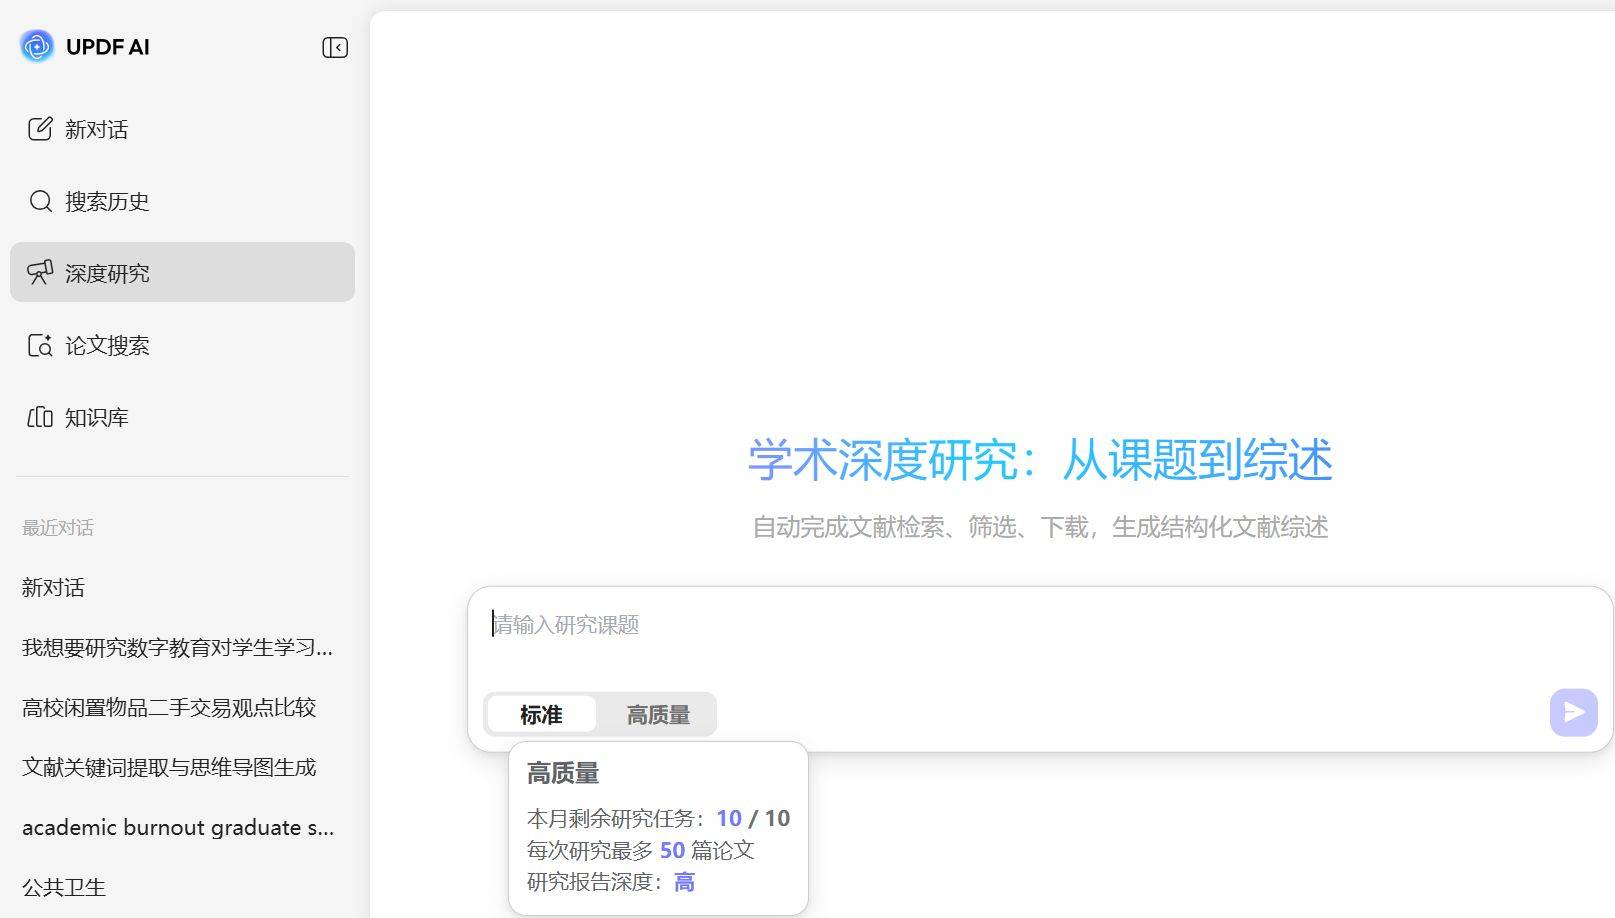This screenshot has width=1615, height=918.
Task: Click the new chat pencil icon
Action: [x=40, y=129]
